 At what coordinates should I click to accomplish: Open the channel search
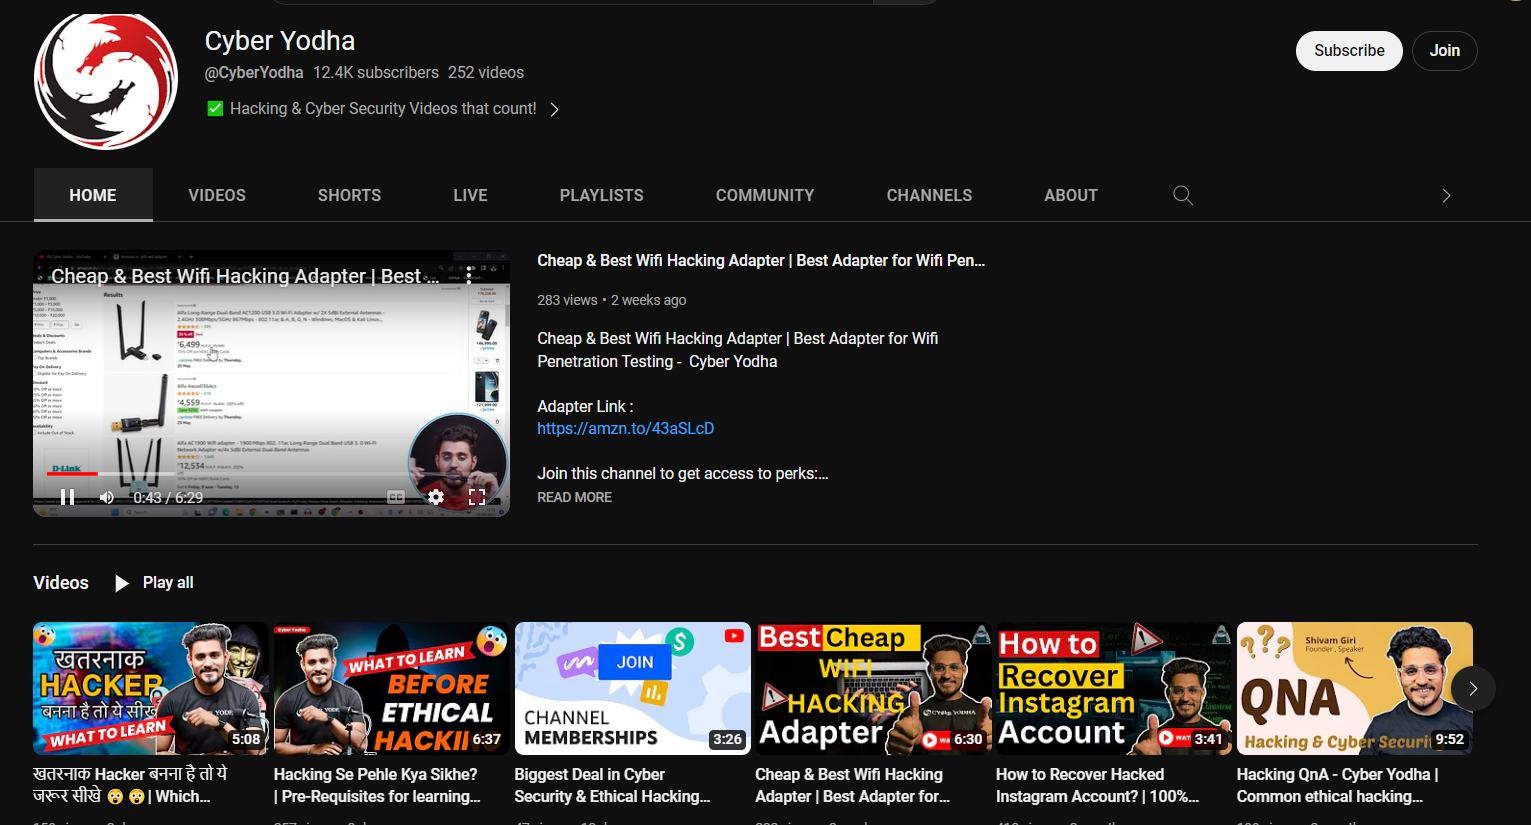coord(1182,195)
